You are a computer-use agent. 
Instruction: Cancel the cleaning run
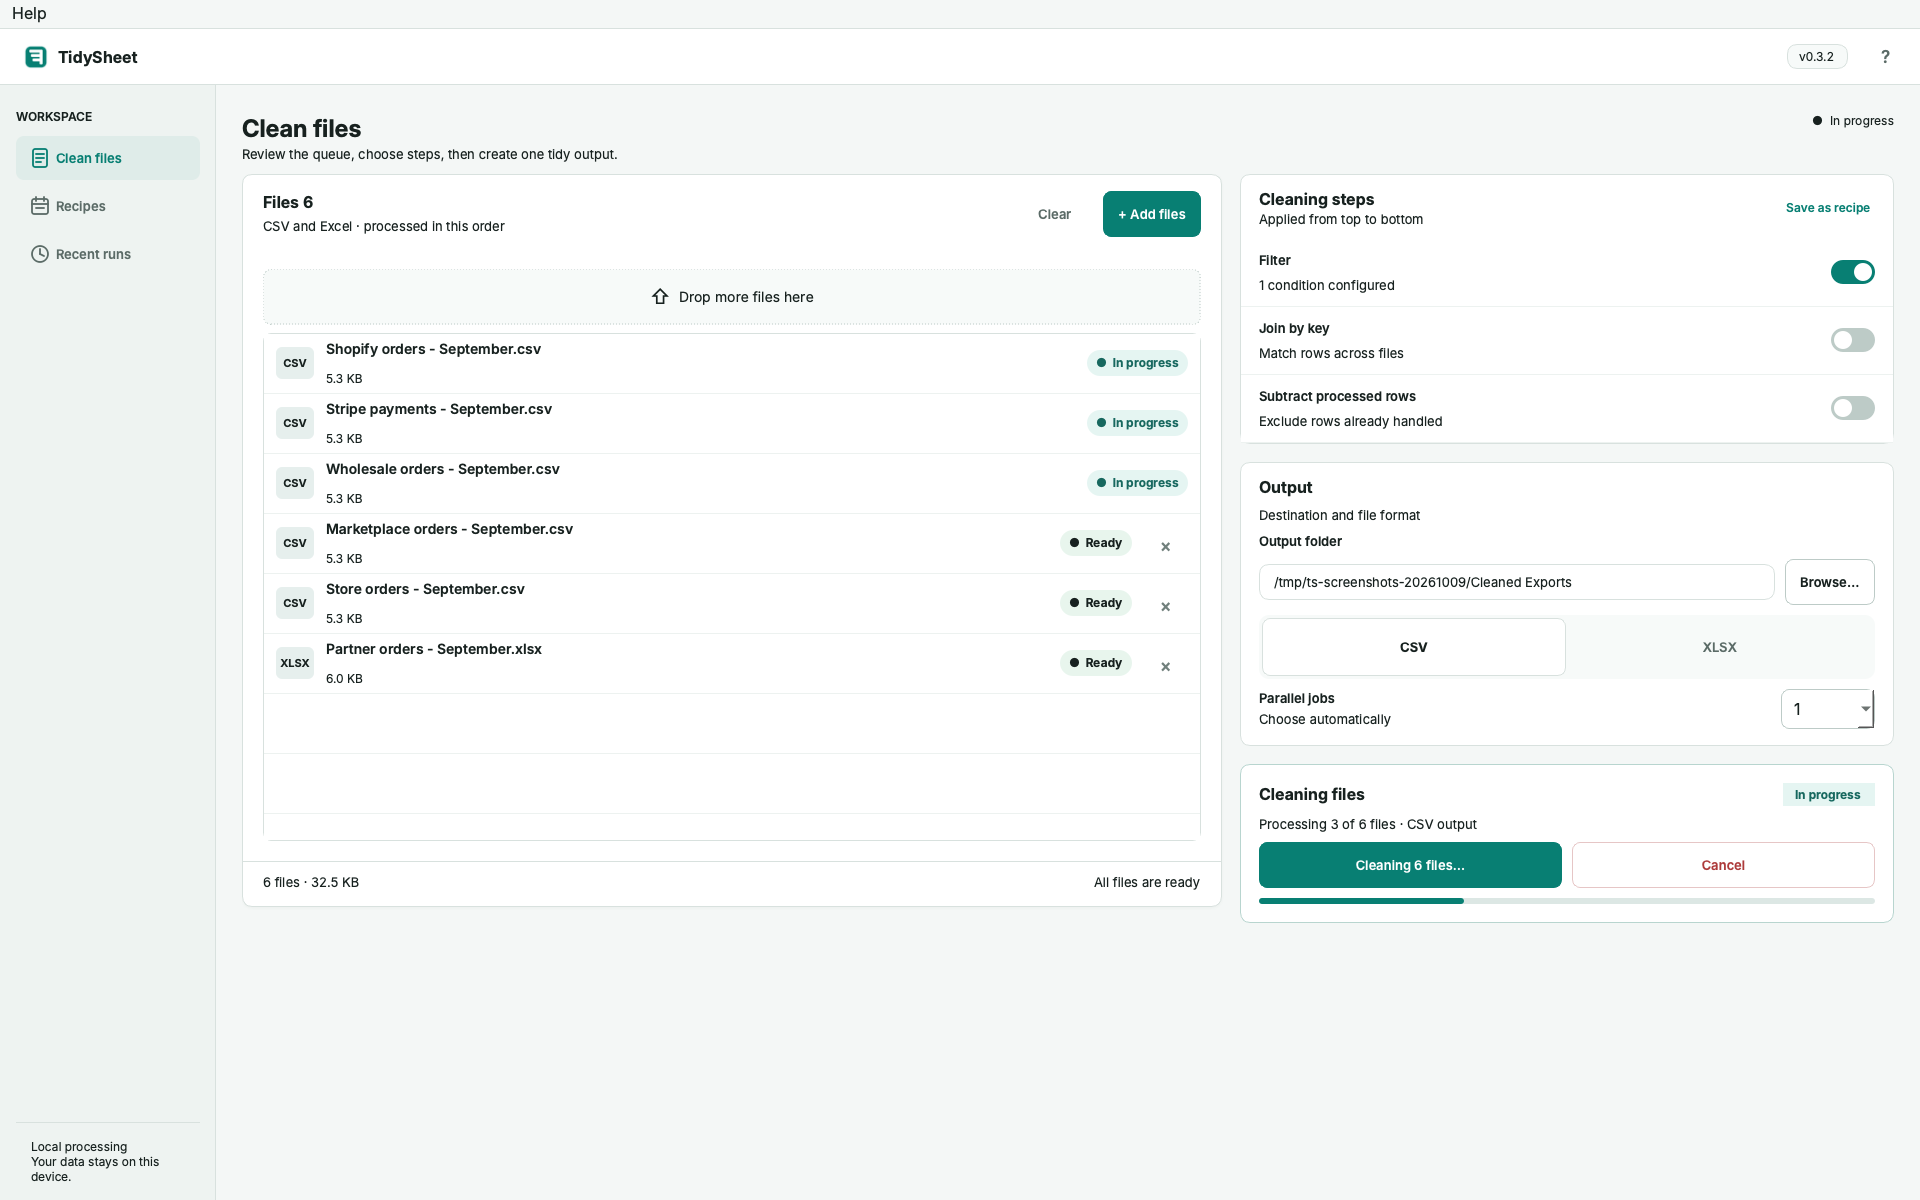click(1722, 865)
